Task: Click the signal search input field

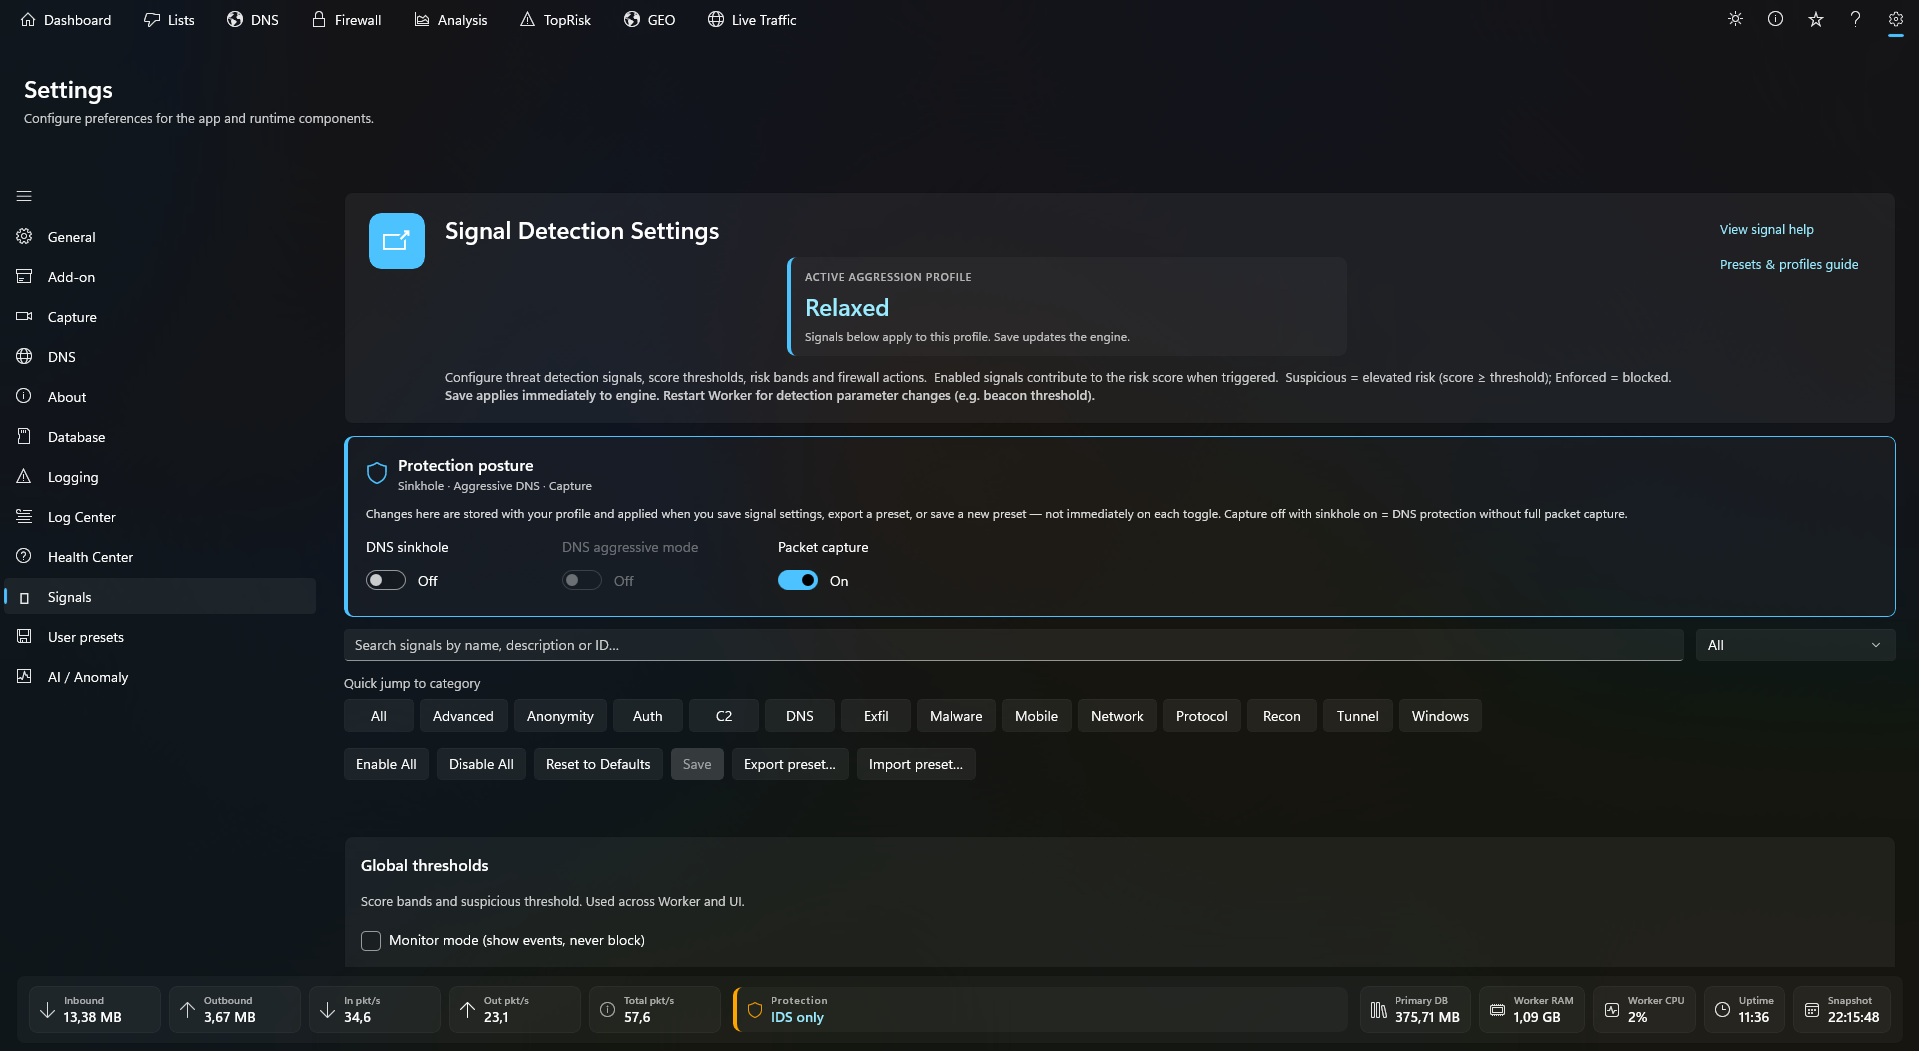Action: click(1014, 645)
